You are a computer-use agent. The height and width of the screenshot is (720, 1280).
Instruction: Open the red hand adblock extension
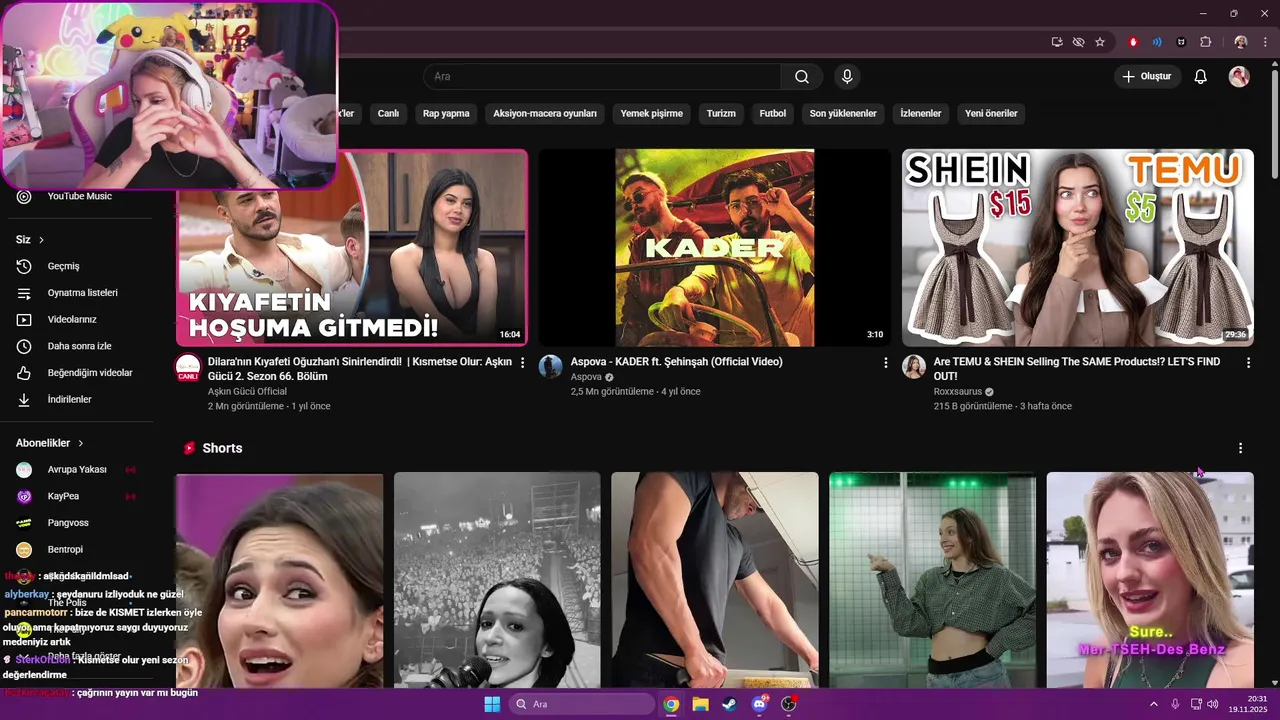point(1133,42)
